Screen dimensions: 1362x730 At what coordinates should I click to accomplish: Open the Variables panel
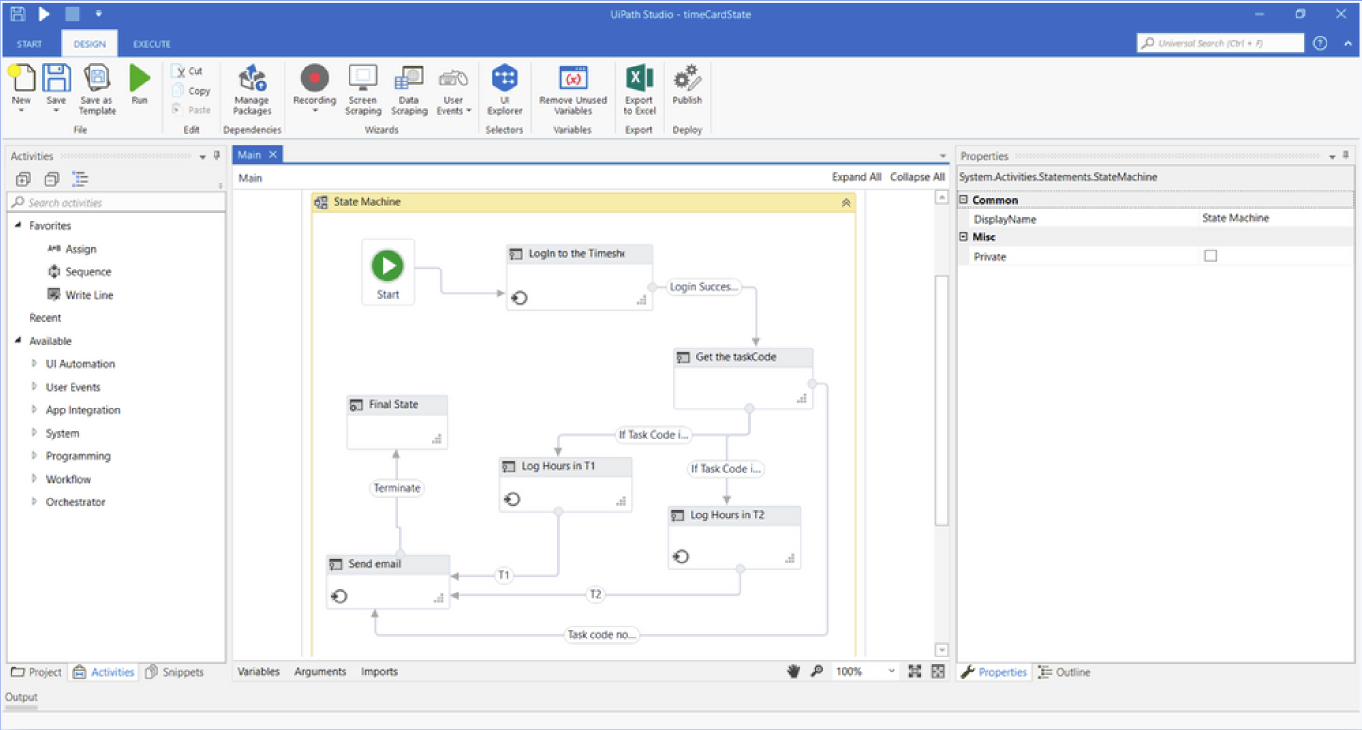(x=259, y=672)
